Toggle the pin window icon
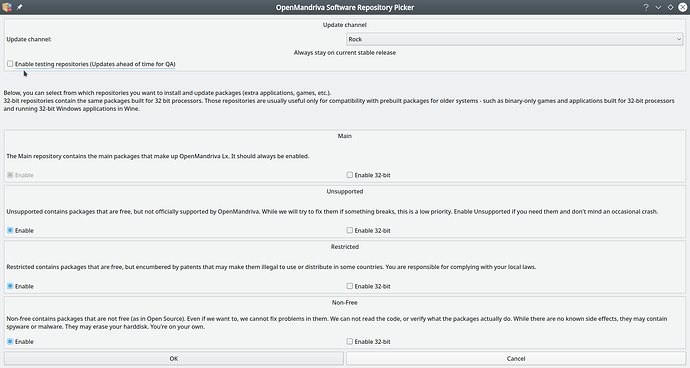690x368 pixels. [19, 7]
